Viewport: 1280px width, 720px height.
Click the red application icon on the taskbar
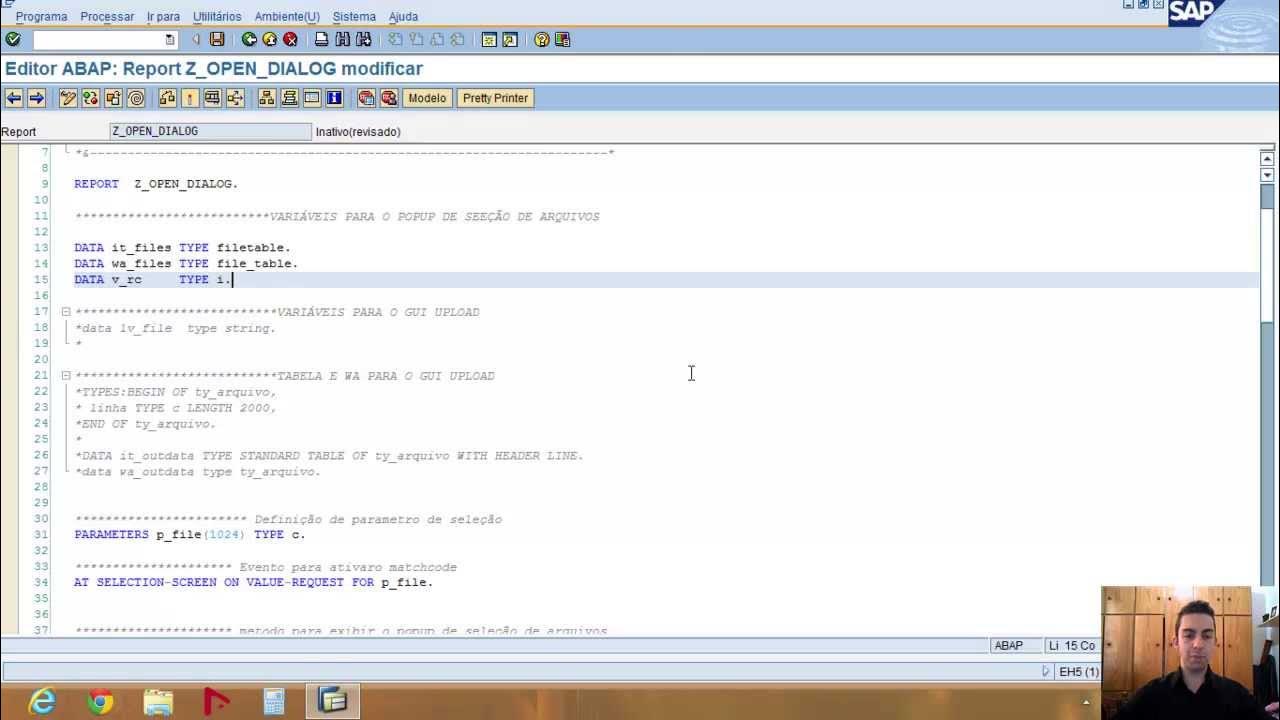point(216,702)
